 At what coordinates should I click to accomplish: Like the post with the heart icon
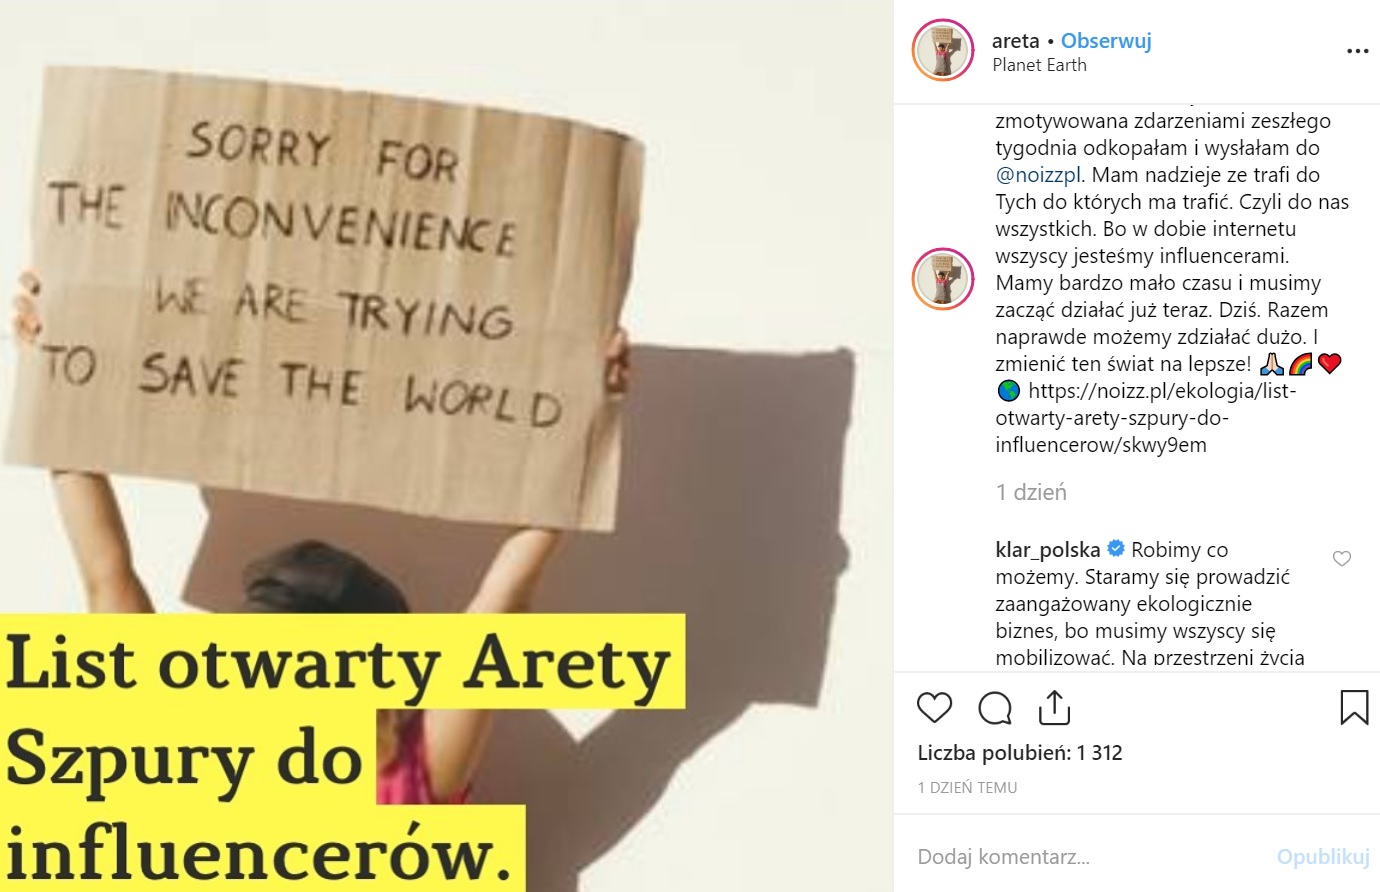click(934, 707)
